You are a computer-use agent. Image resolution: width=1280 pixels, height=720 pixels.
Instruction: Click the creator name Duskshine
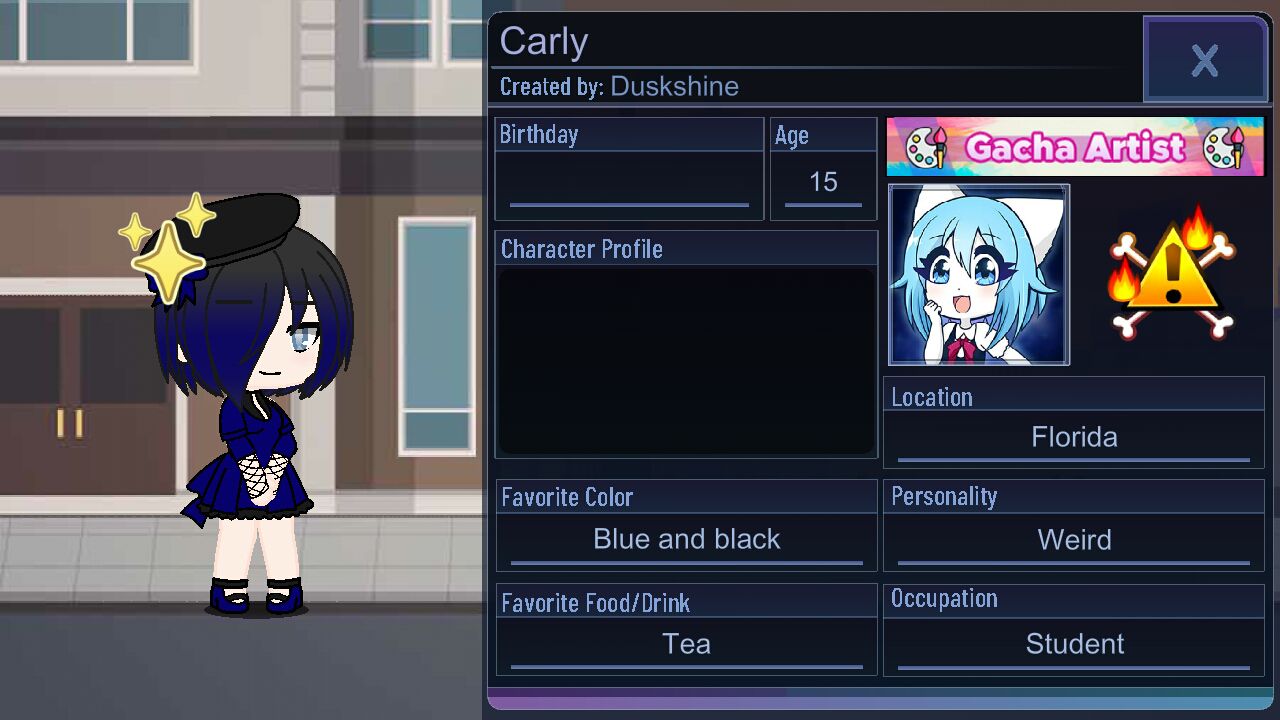pyautogui.click(x=674, y=87)
